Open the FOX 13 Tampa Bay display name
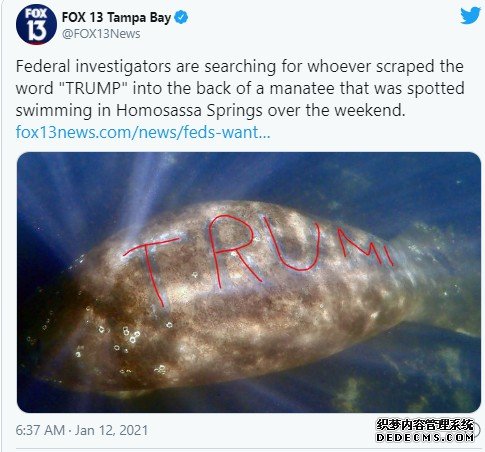 116,17
